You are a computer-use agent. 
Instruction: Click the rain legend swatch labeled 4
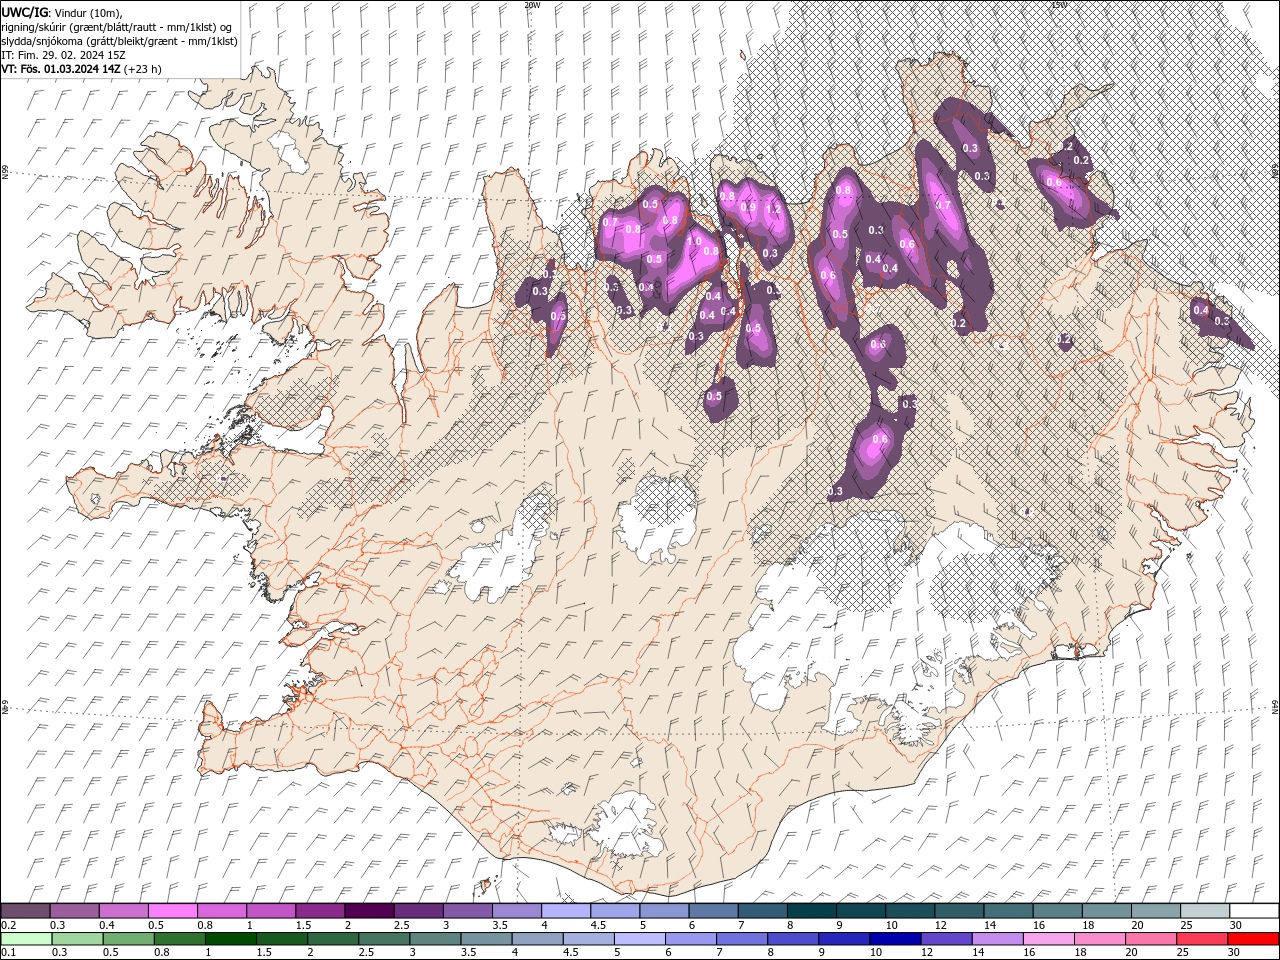pyautogui.click(x=538, y=939)
